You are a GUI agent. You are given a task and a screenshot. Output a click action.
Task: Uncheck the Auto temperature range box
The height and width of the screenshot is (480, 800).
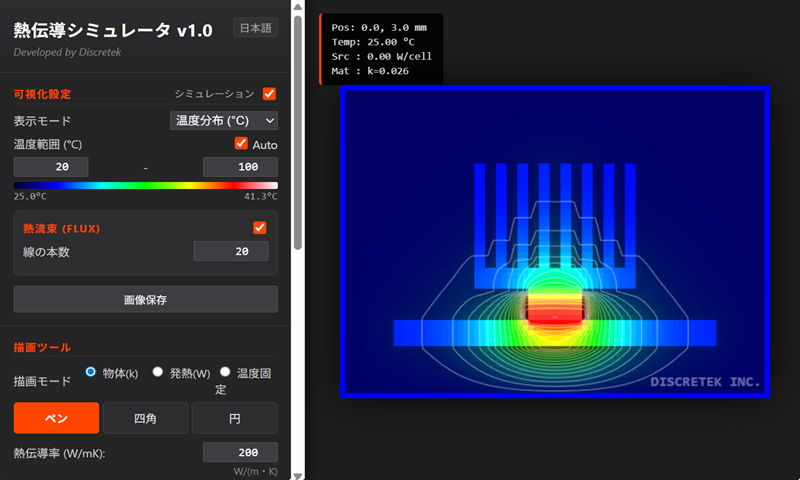(241, 144)
